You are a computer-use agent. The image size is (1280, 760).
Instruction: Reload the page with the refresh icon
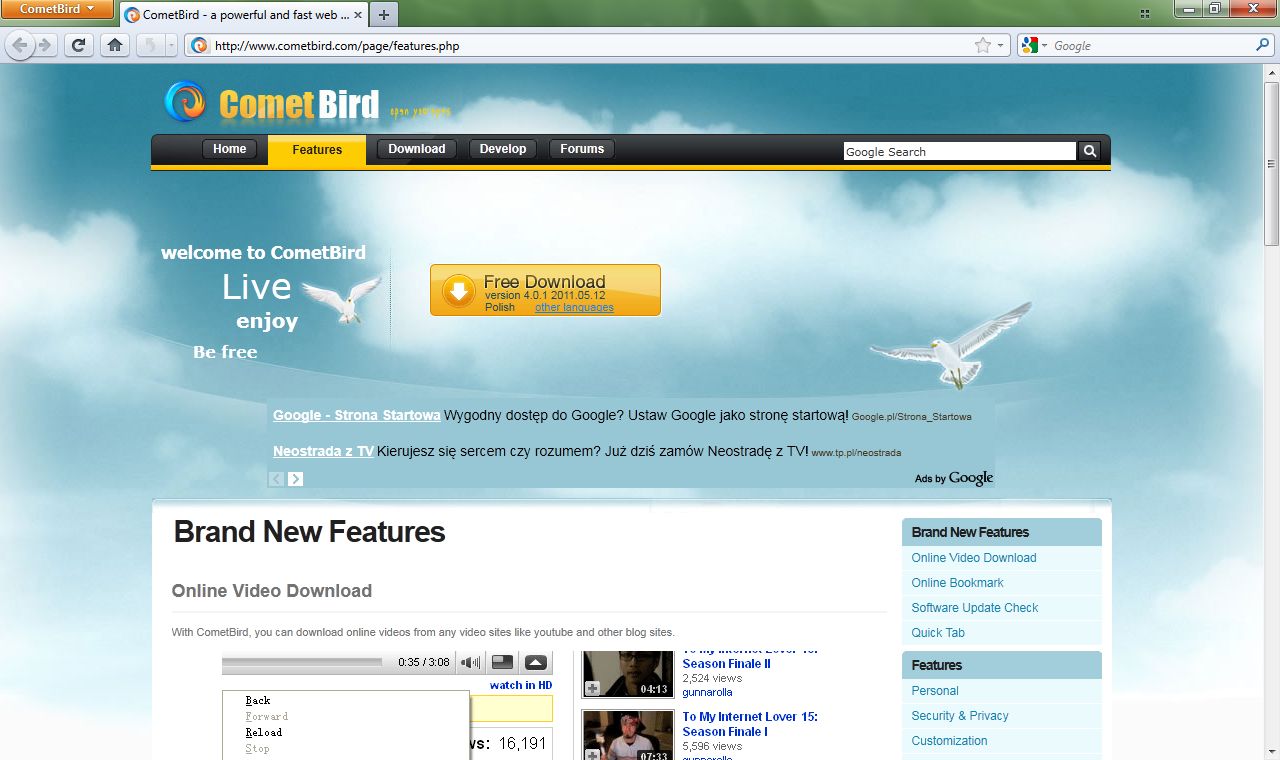pos(78,45)
